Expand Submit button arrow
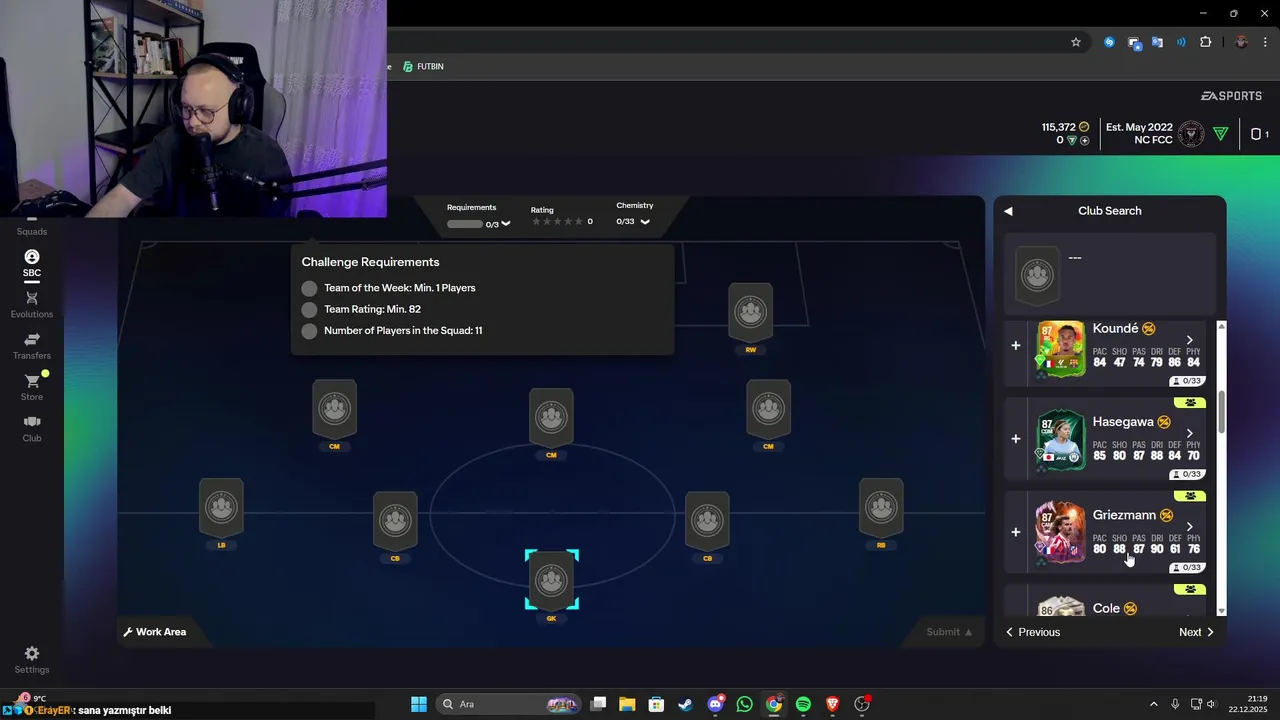1280x720 pixels. click(969, 632)
